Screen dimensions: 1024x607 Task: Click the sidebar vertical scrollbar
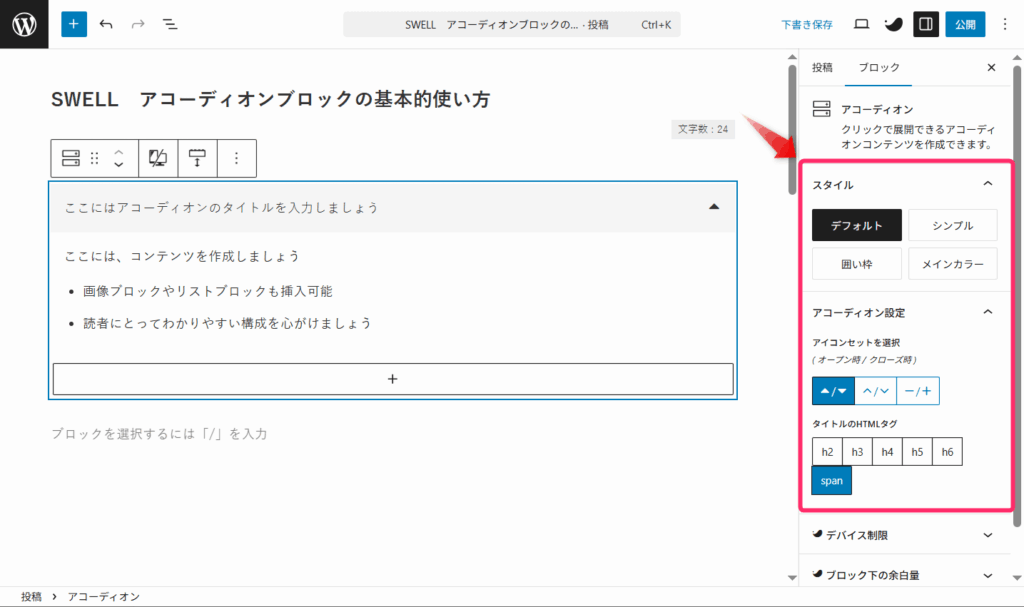click(1017, 296)
